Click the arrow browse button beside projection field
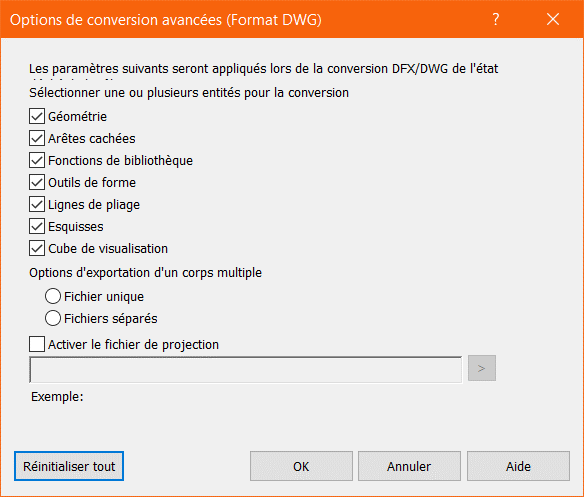This screenshot has width=584, height=497. click(x=482, y=368)
